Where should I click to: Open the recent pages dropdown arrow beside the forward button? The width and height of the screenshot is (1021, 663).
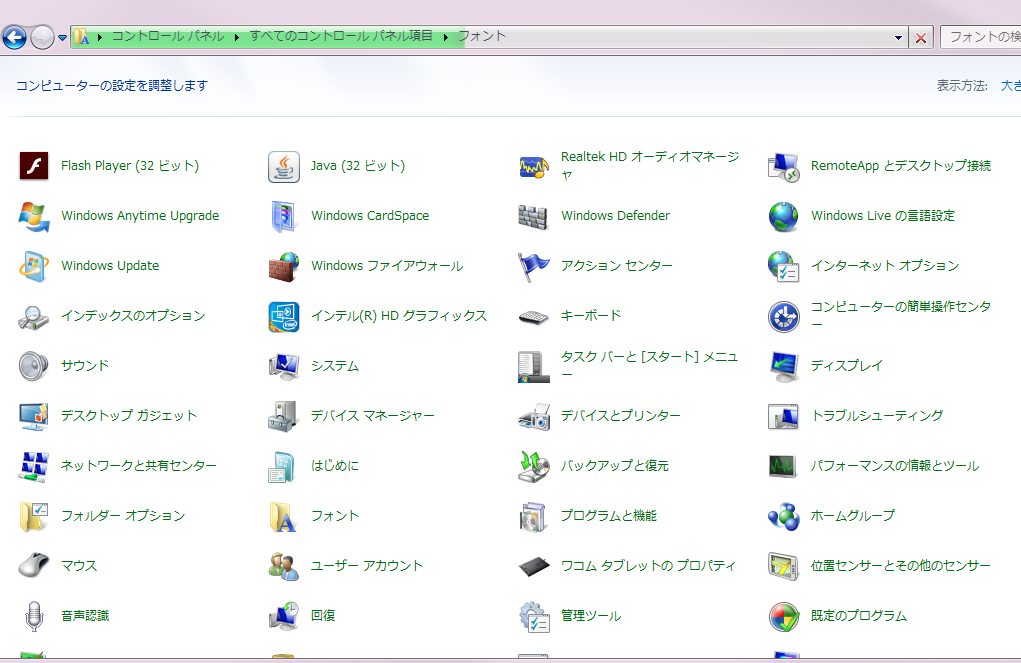point(63,38)
